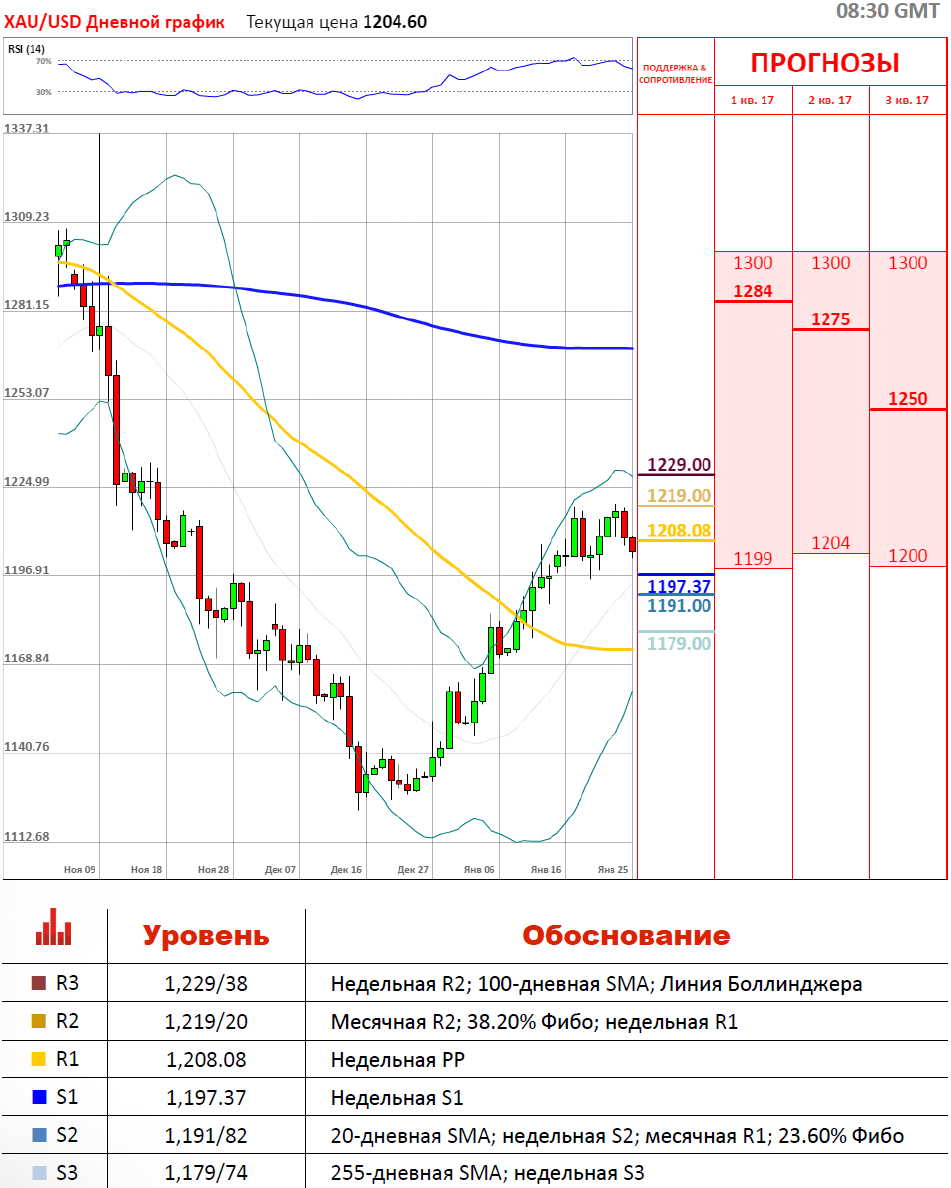This screenshot has width=951, height=1188.
Task: Click the Дек 16 date marker on axis
Action: coord(346,870)
